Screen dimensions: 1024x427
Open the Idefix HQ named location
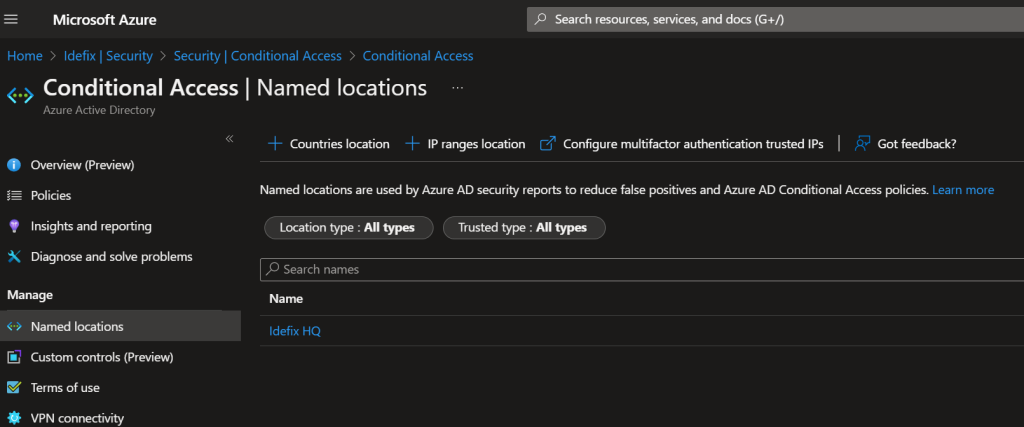[295, 331]
